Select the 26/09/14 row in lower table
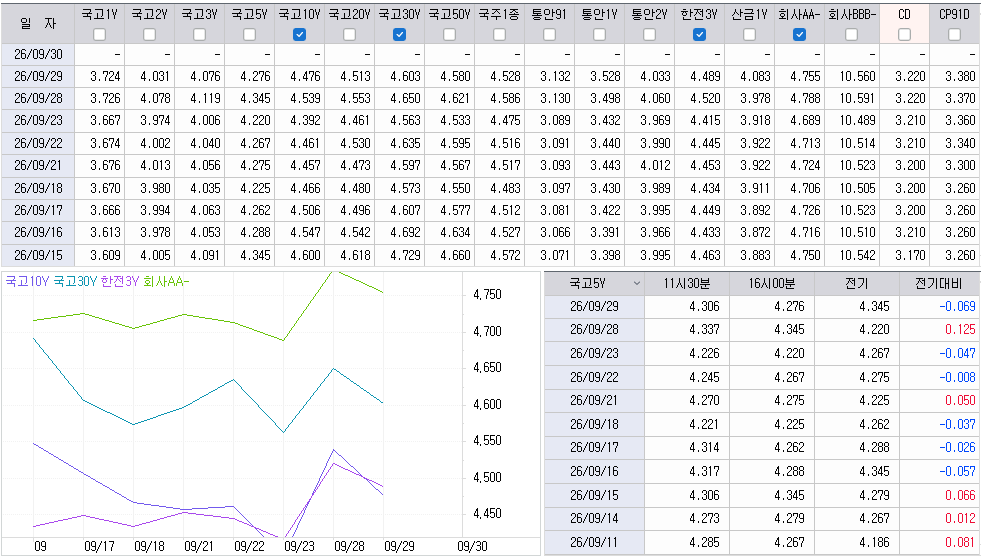981x557 pixels. [594, 519]
